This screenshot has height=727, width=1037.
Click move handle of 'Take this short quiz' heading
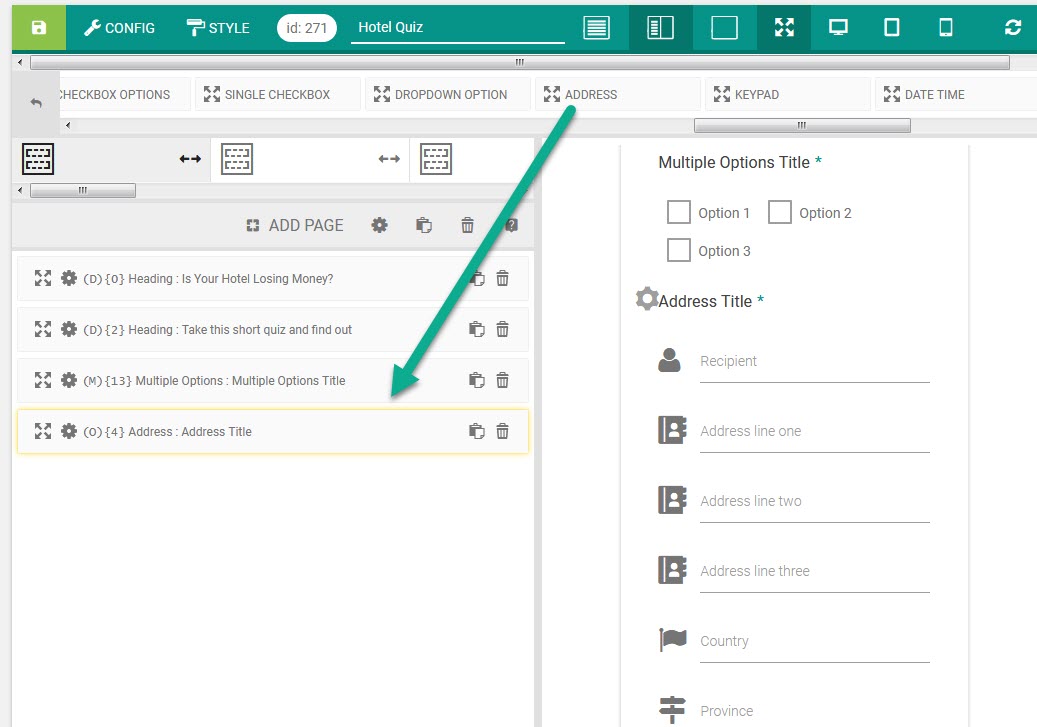click(x=43, y=329)
